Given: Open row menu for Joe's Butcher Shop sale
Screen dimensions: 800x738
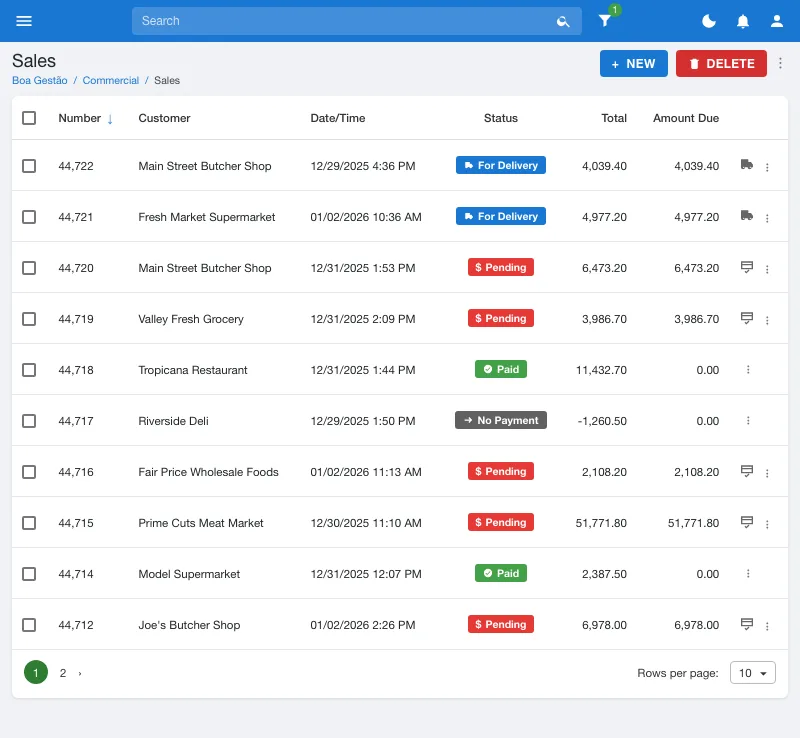Looking at the screenshot, I should pyautogui.click(x=767, y=626).
